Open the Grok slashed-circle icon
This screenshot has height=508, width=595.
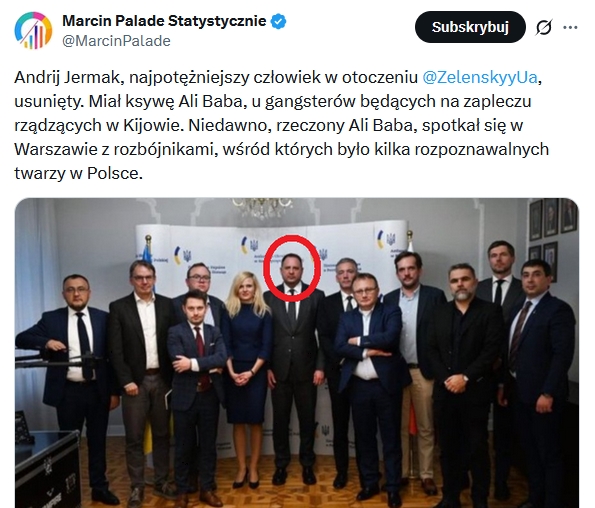click(x=544, y=27)
